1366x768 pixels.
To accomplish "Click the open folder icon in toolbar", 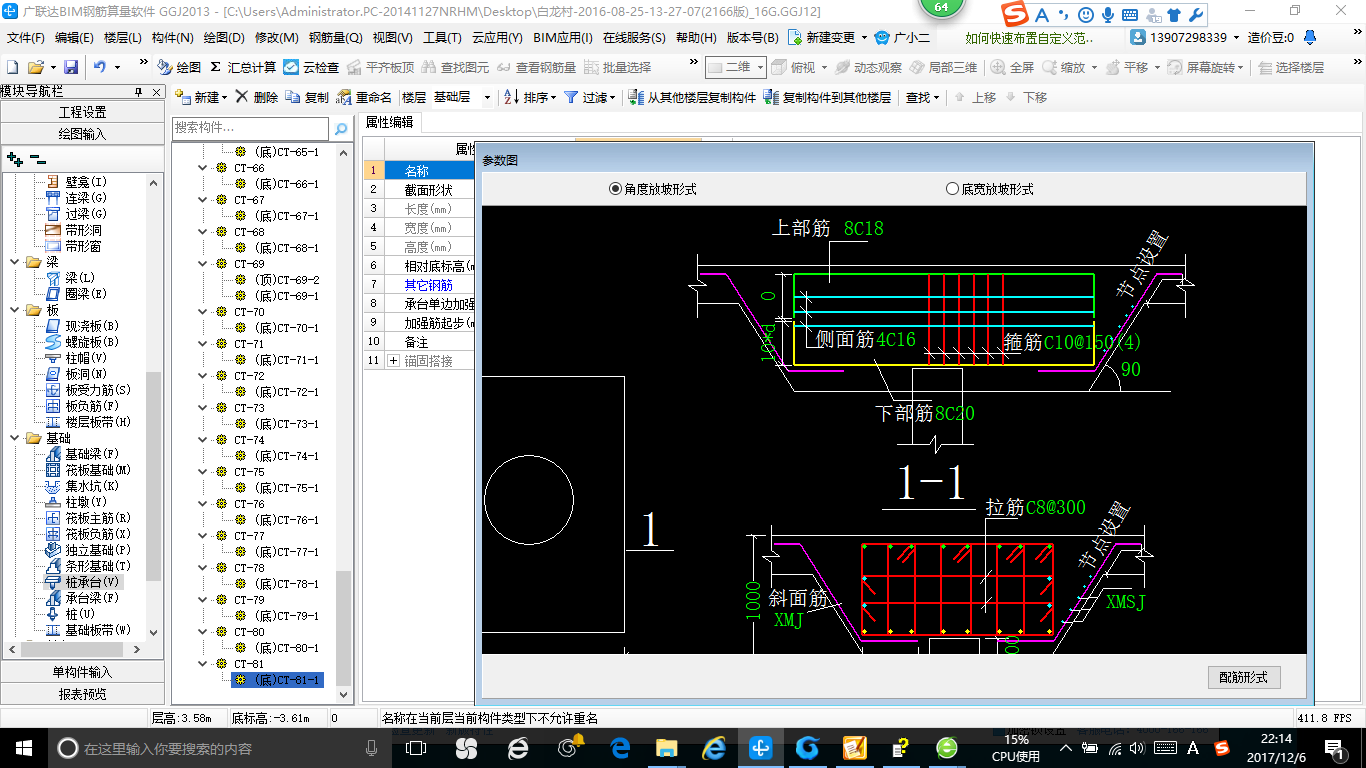I will [x=35, y=67].
